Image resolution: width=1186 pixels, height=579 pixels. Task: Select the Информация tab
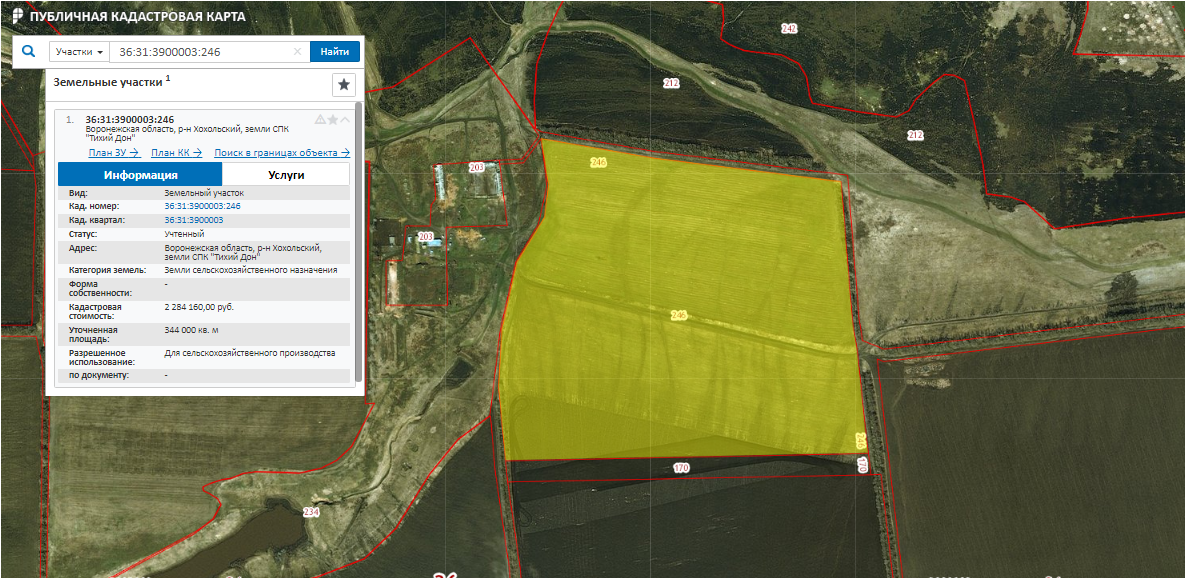click(140, 175)
